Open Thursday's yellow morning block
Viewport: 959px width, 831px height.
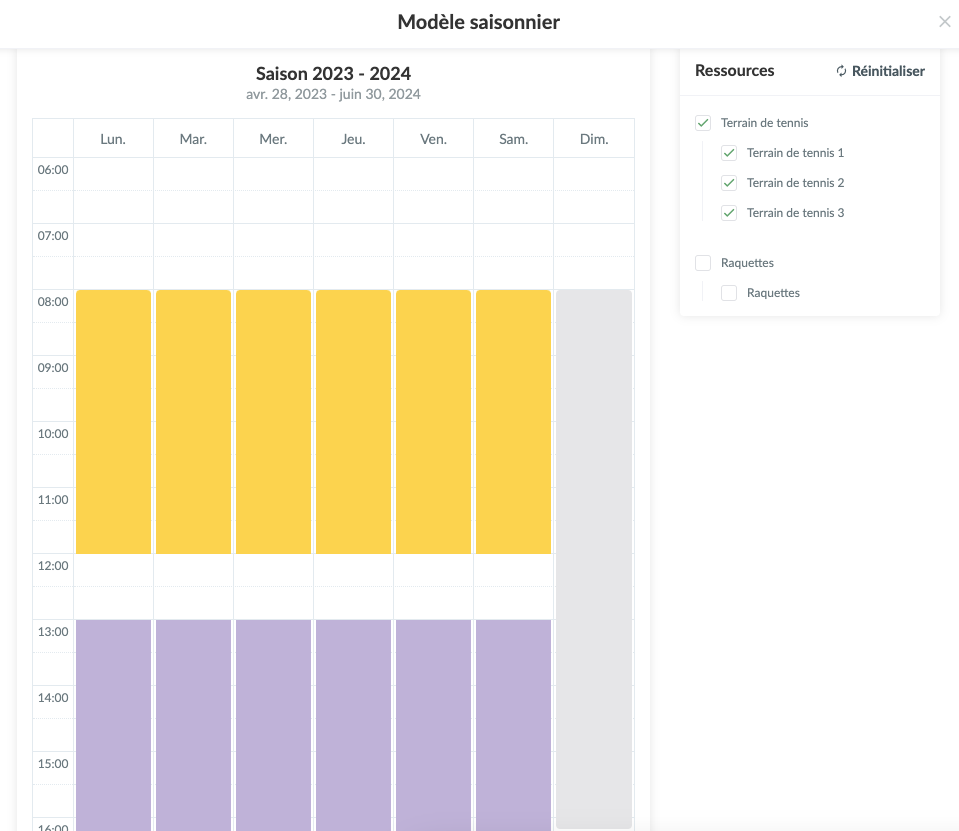354,422
